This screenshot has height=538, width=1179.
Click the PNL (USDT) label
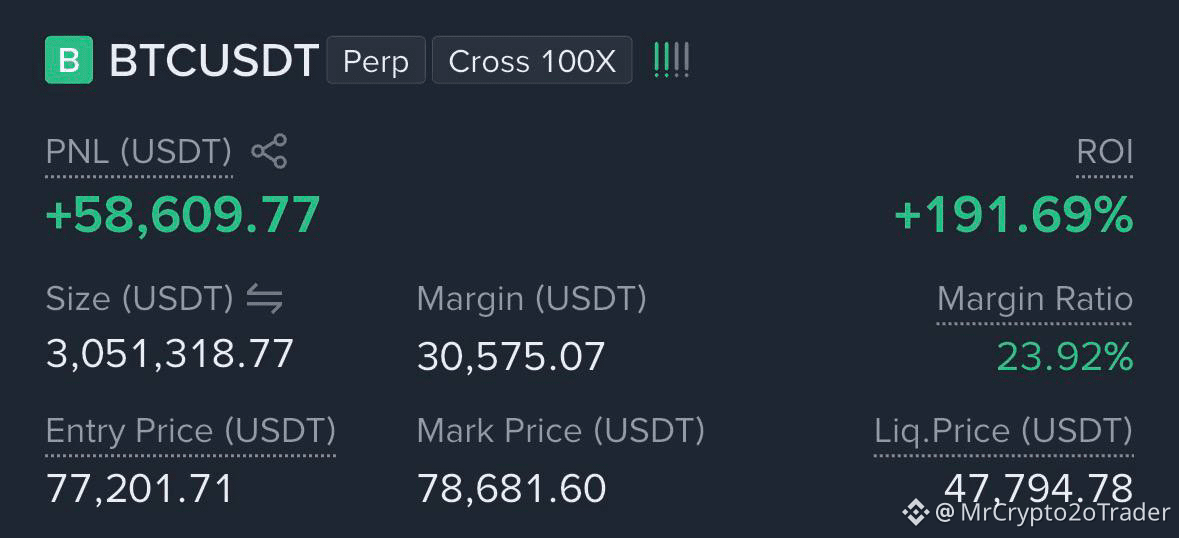tap(139, 153)
